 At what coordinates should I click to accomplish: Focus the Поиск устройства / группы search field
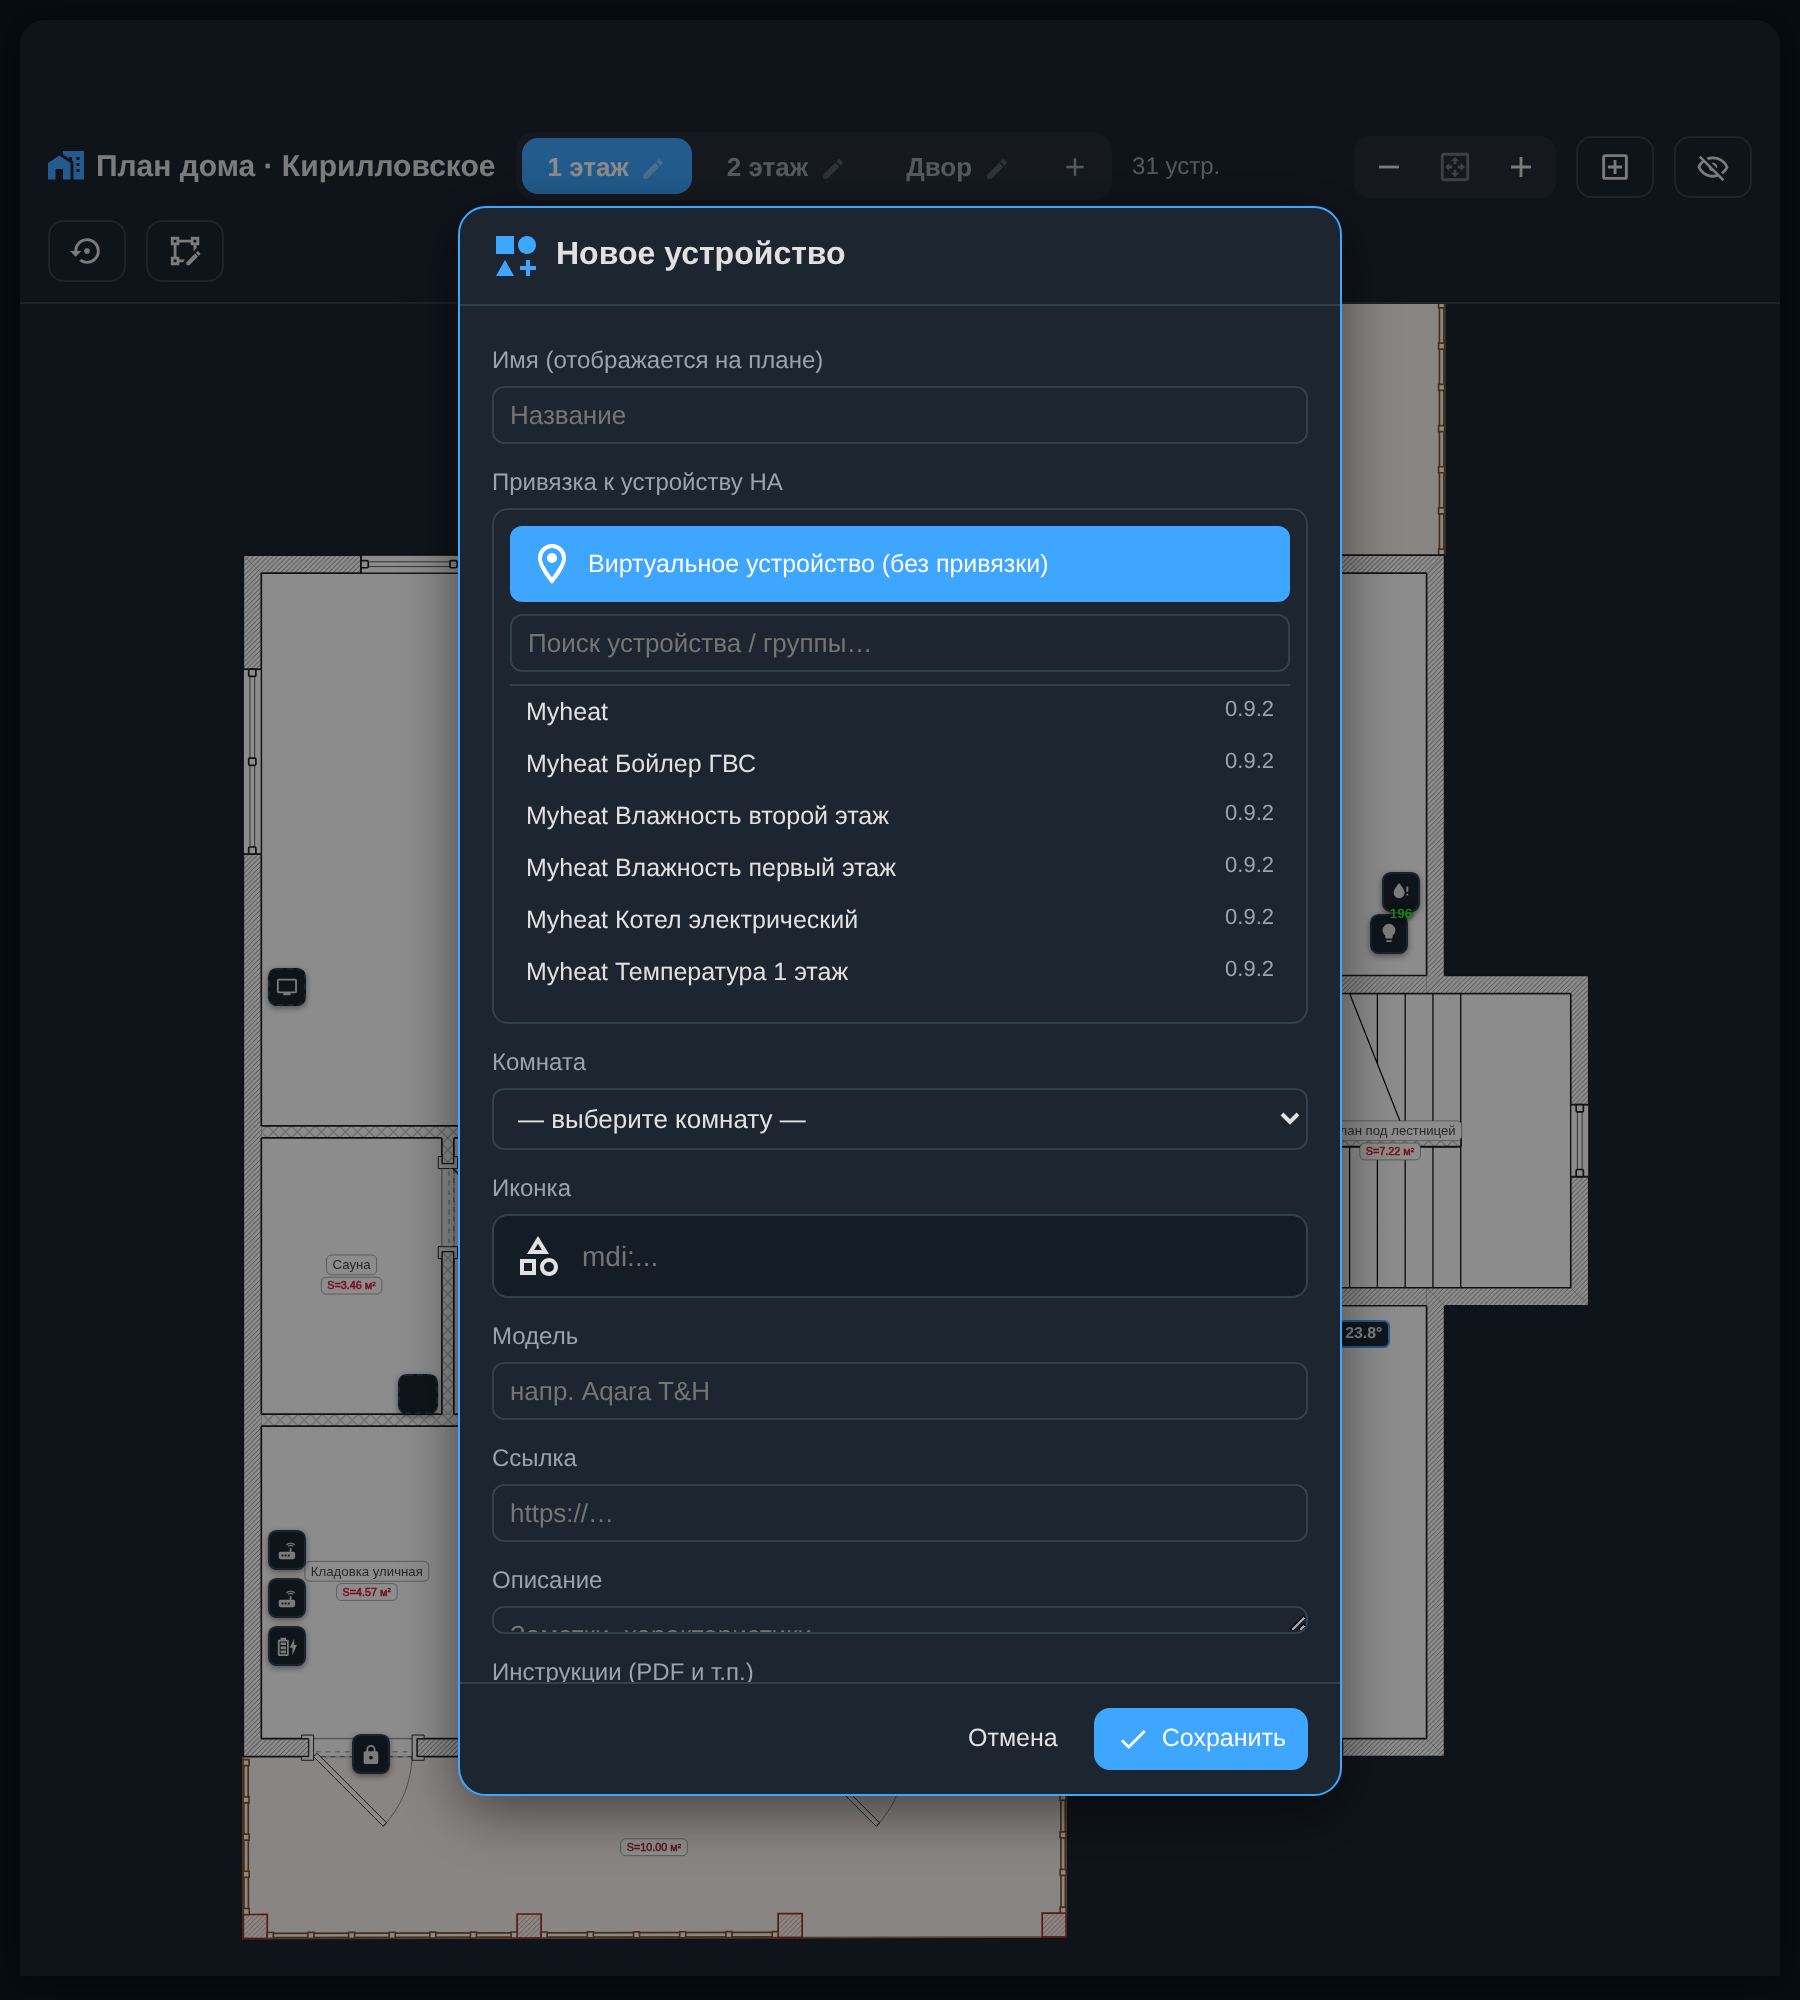pyautogui.click(x=900, y=643)
